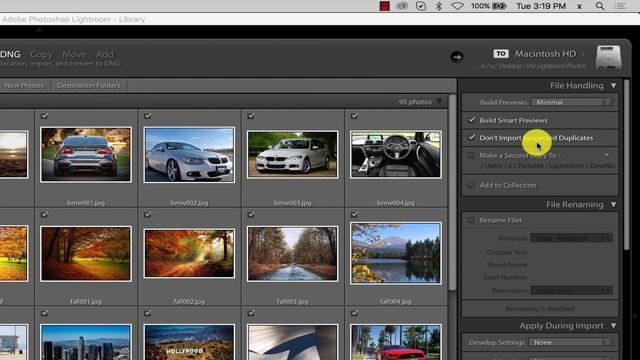The height and width of the screenshot is (360, 640).
Task: Select Macintosh HD destination
Action: (545, 53)
